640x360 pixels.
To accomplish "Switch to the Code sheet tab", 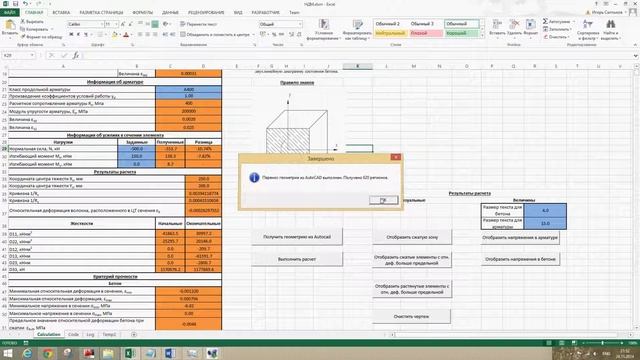I will pyautogui.click(x=73, y=334).
